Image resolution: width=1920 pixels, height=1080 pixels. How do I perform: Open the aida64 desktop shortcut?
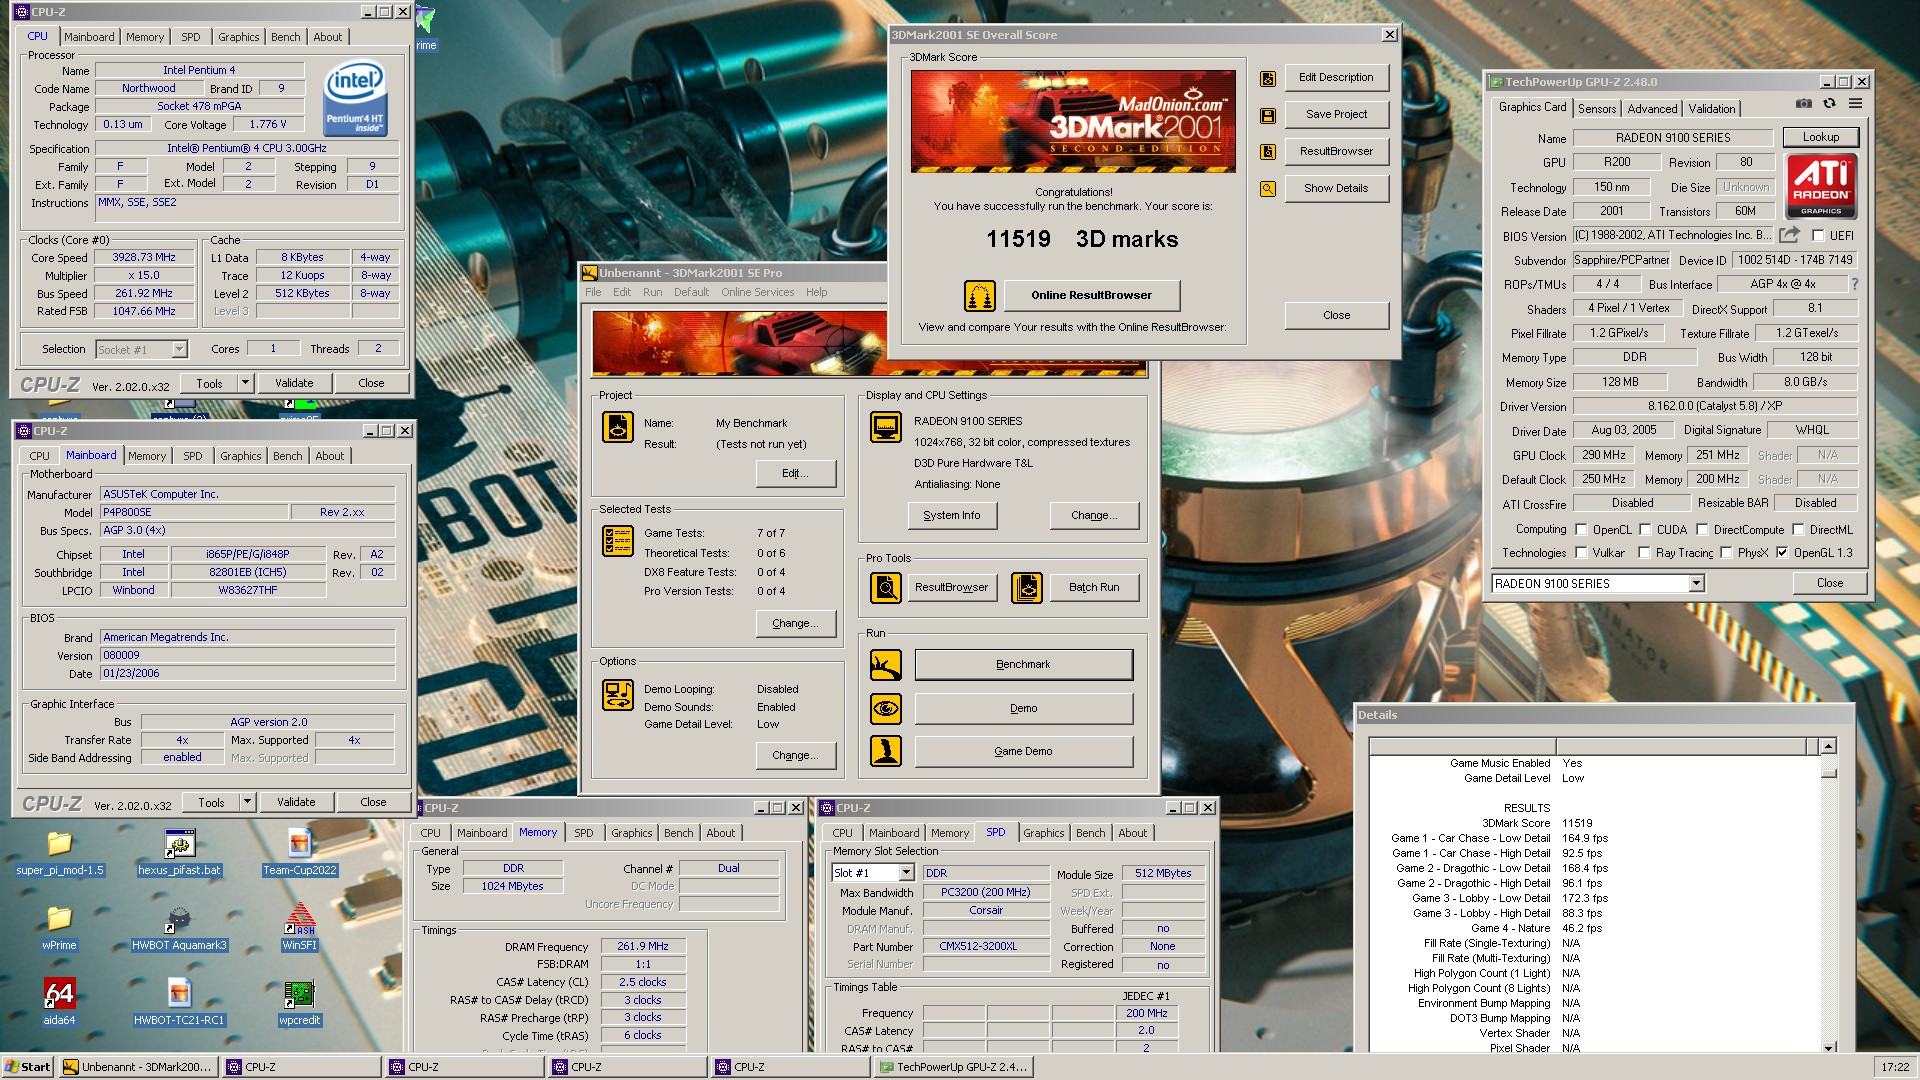coord(59,994)
